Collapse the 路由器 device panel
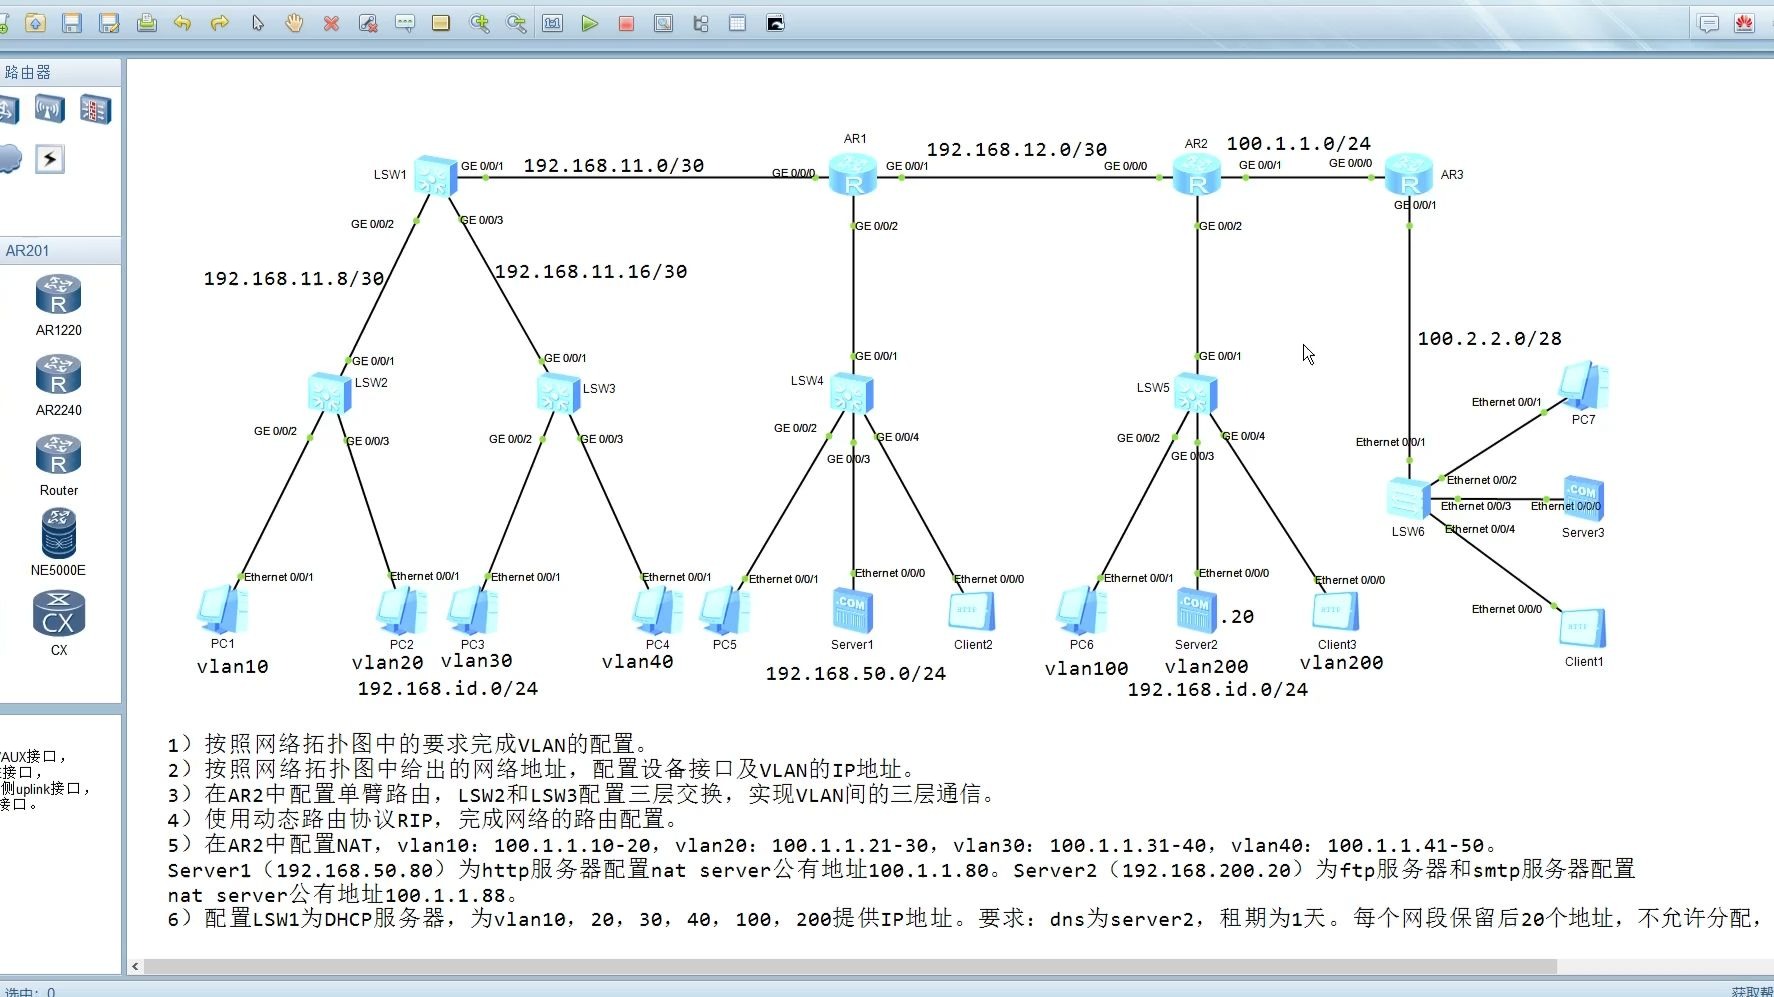The width and height of the screenshot is (1774, 997). 60,71
